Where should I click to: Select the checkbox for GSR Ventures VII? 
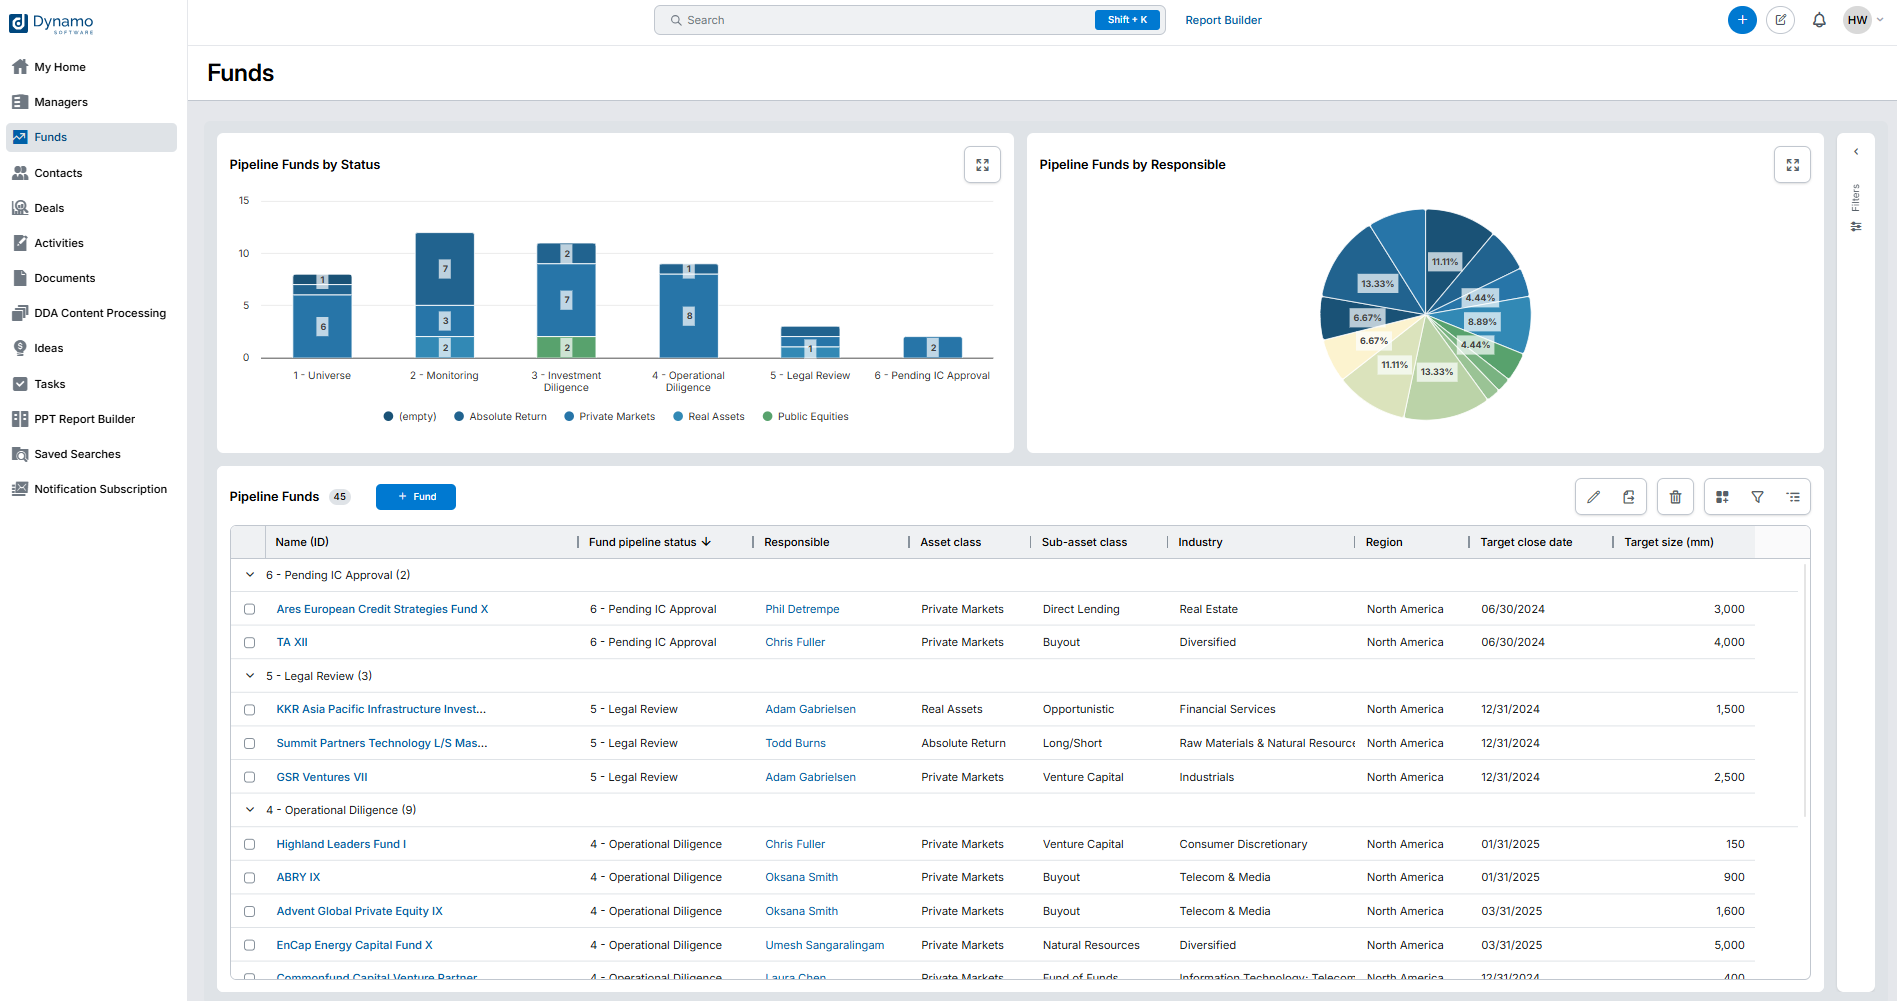tap(250, 777)
